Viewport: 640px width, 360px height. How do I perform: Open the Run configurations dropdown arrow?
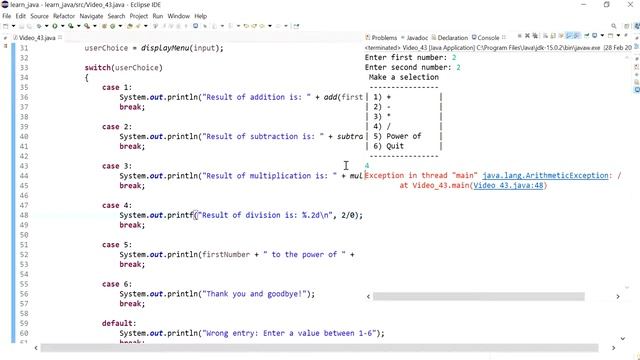[62, 26]
